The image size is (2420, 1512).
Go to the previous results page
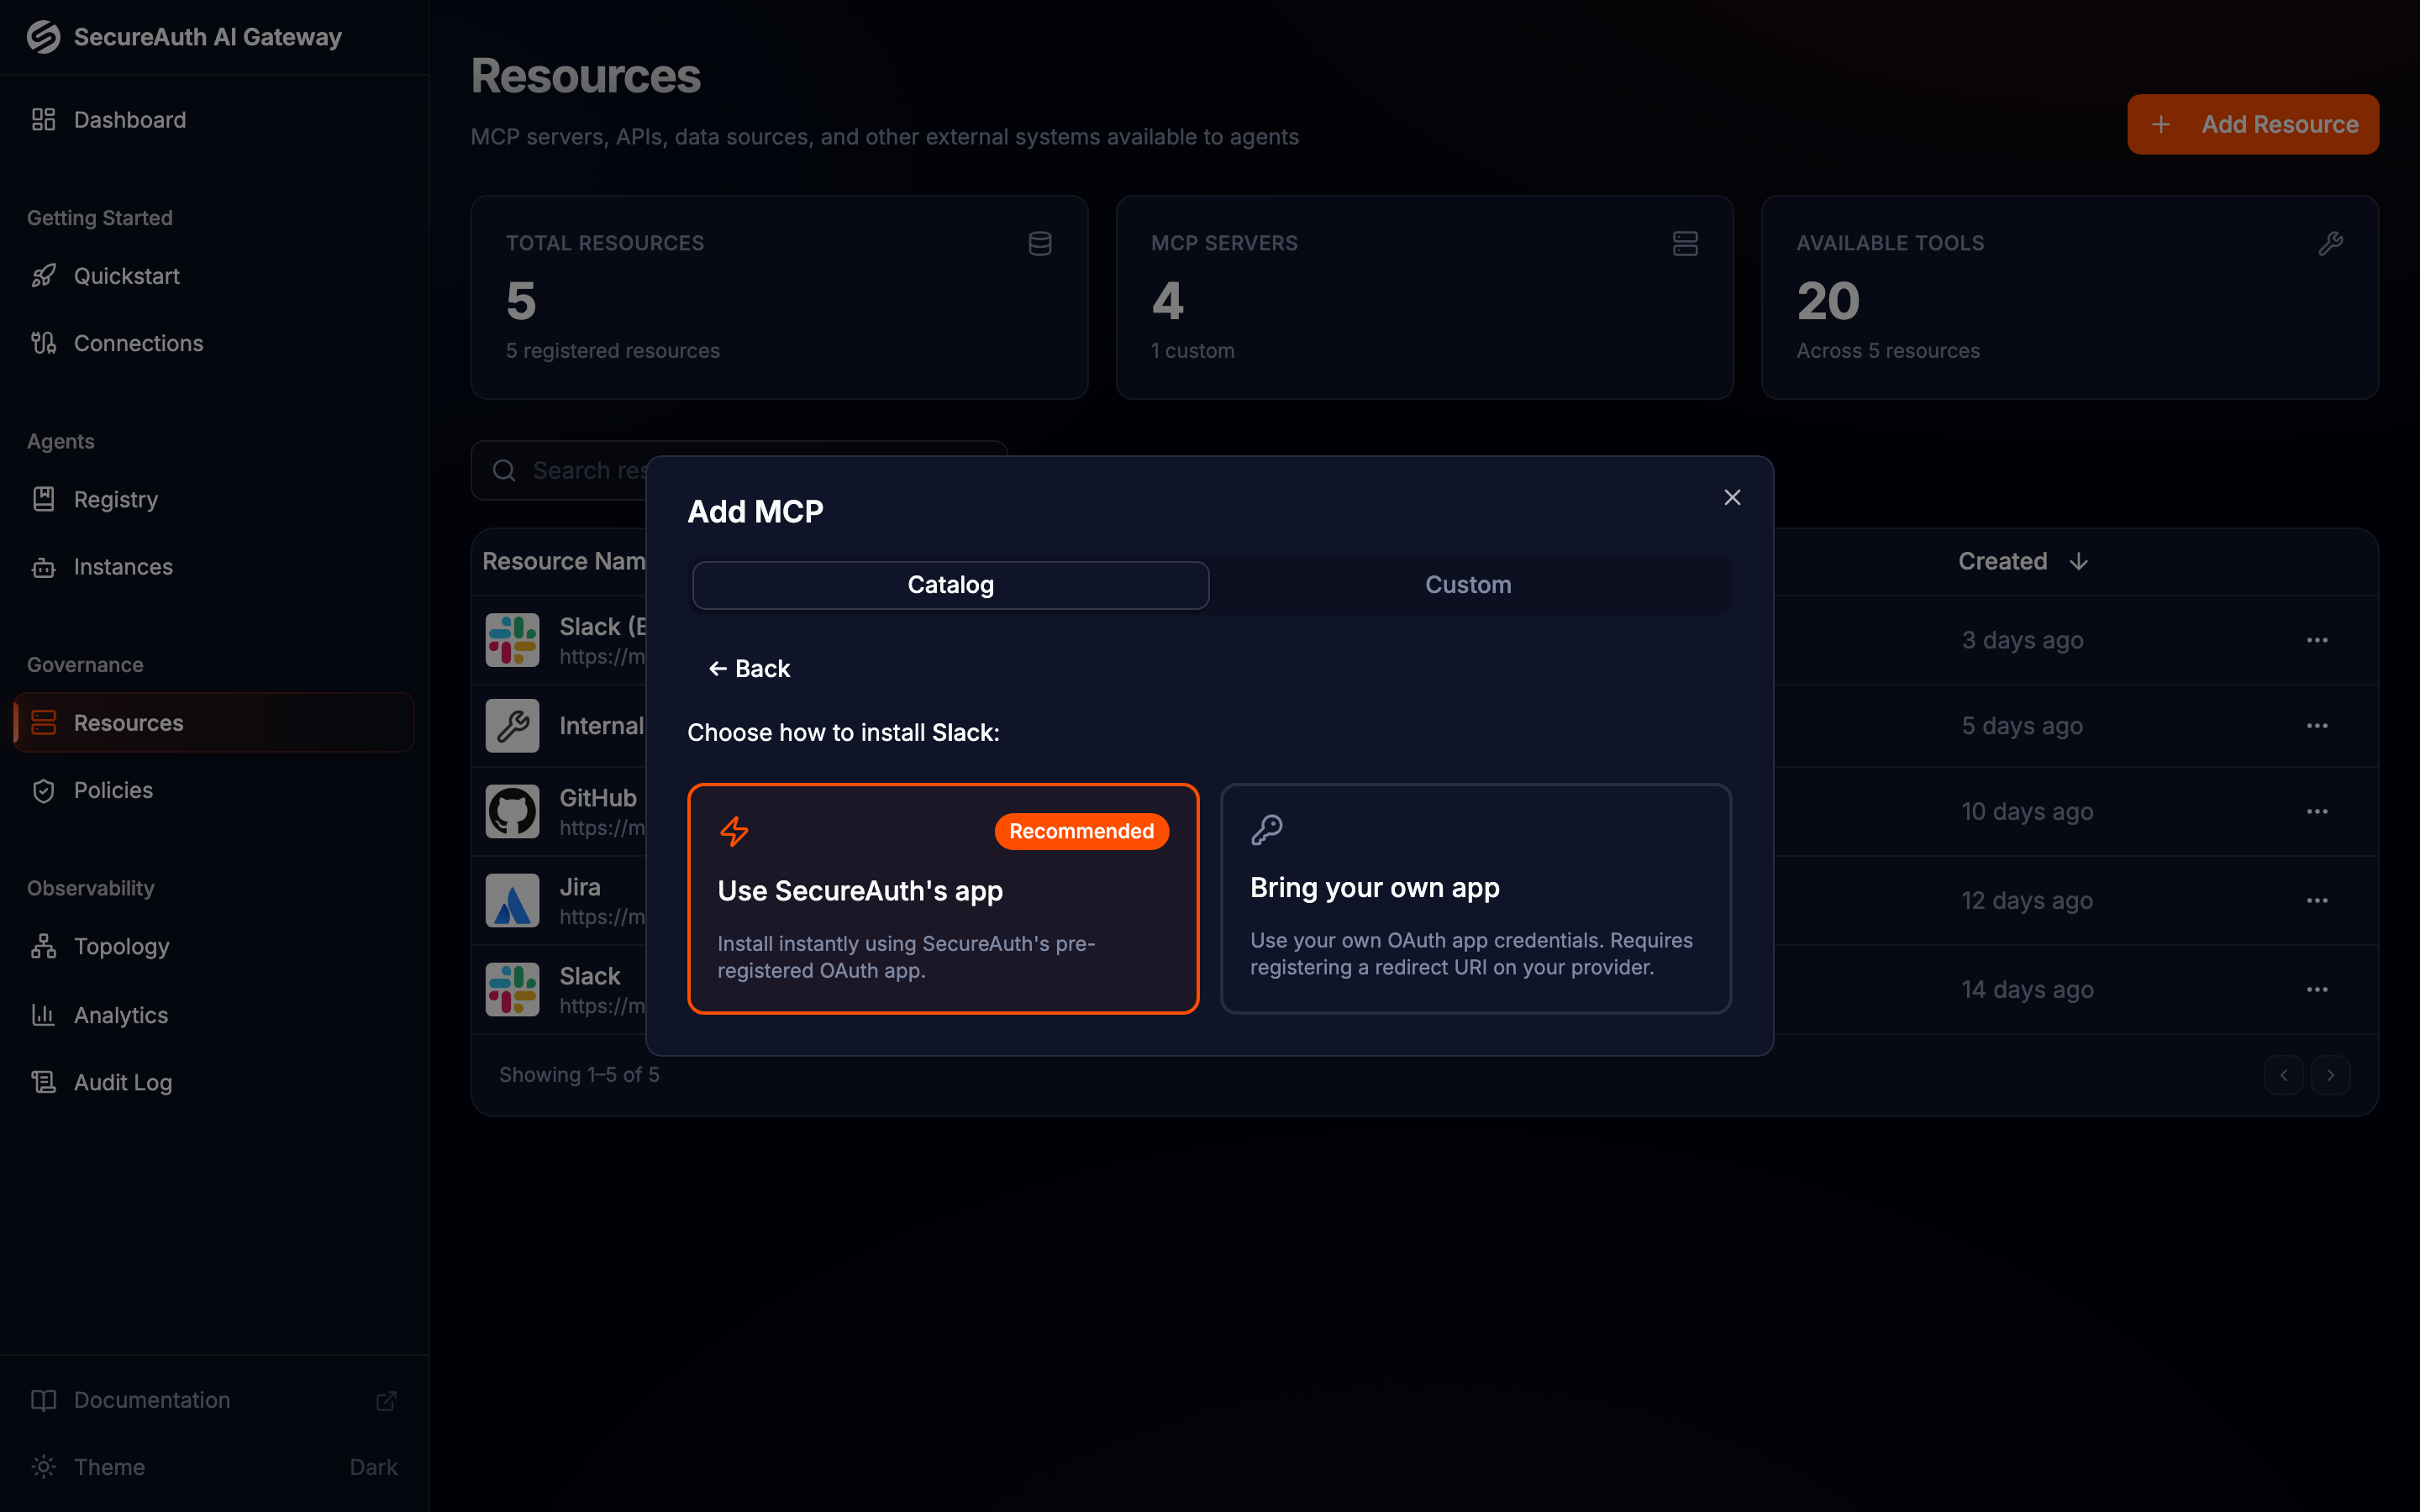pyautogui.click(x=2283, y=1075)
